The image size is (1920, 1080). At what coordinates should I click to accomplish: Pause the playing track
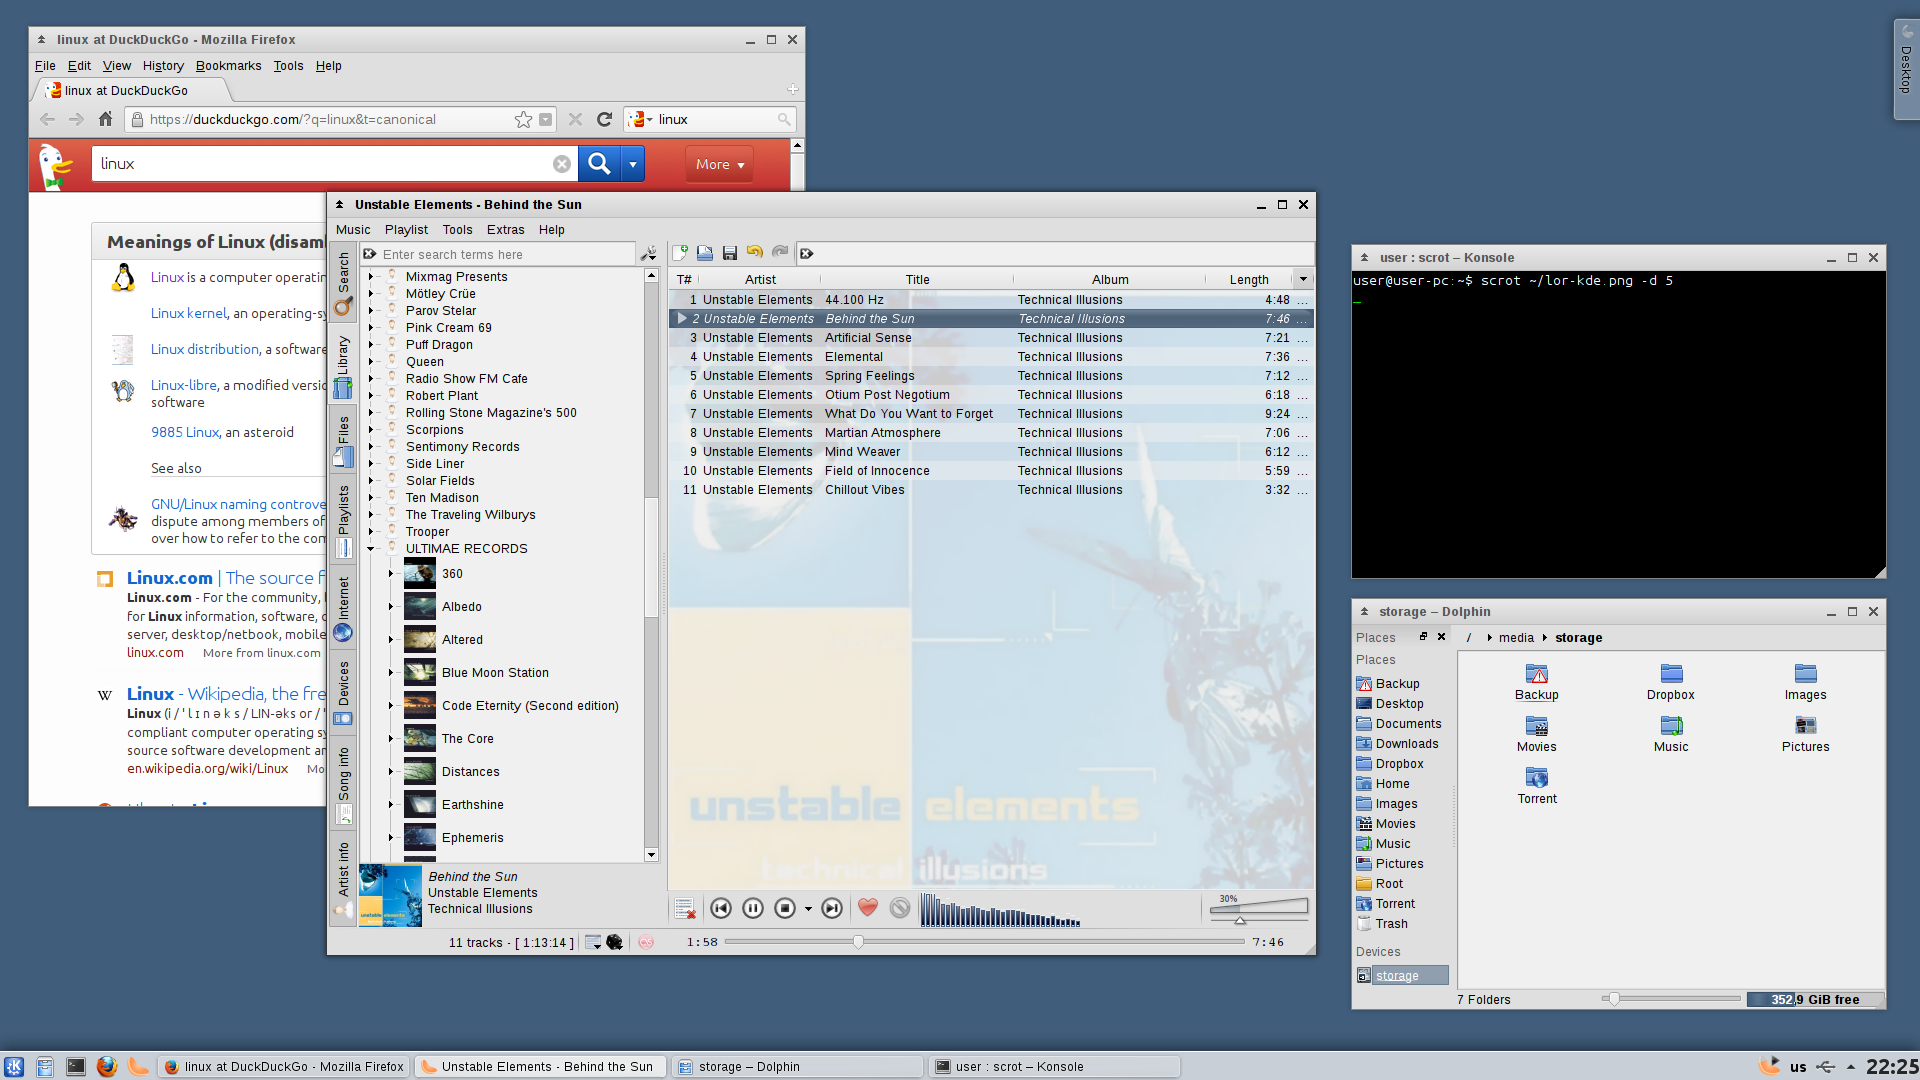point(753,908)
